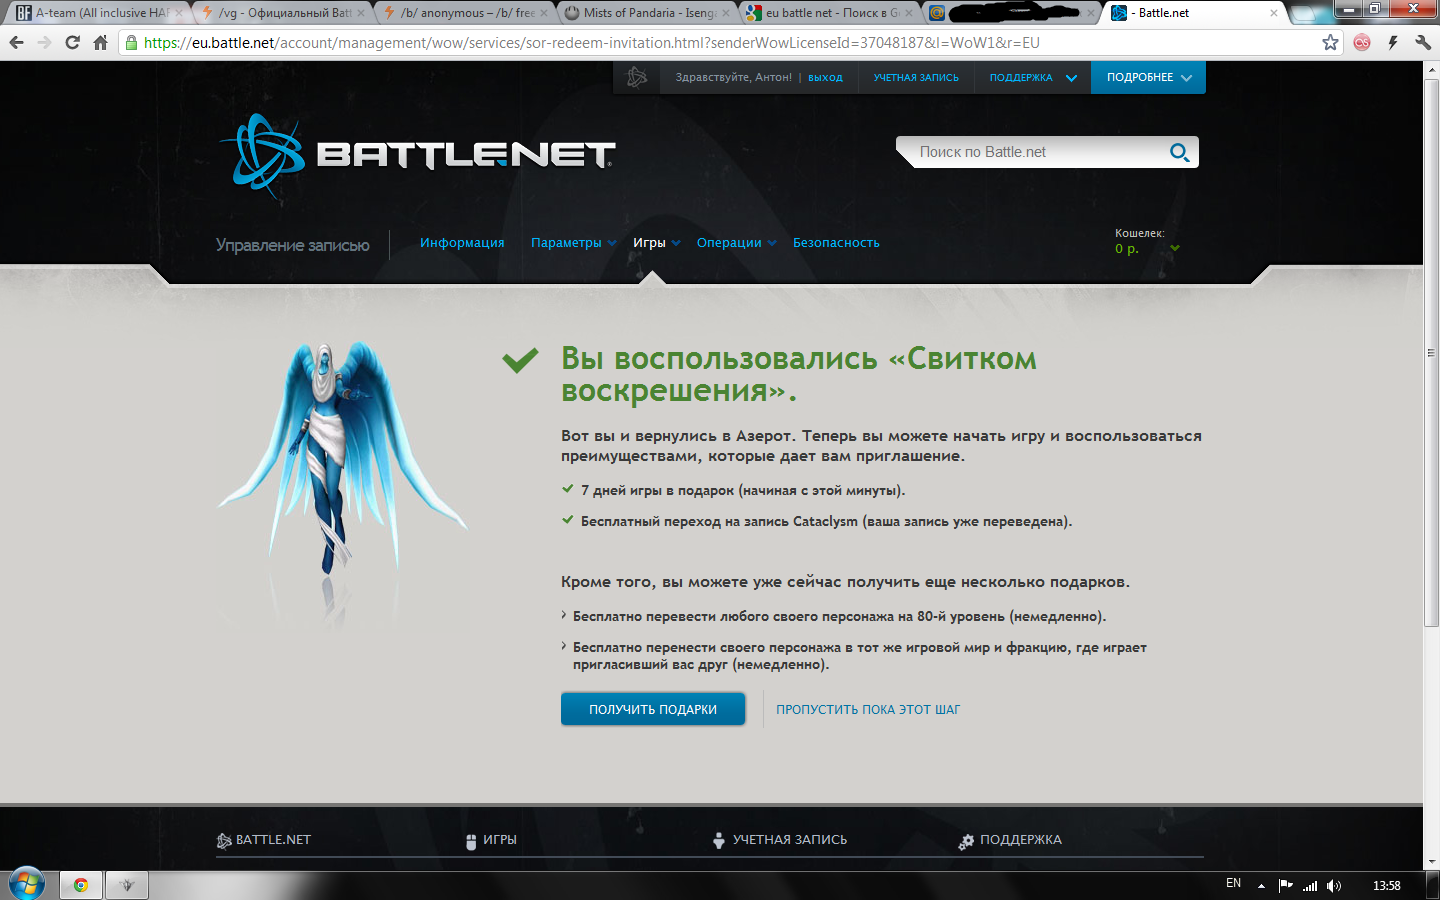
Task: Open Chrome wrench settings menu
Action: tap(1422, 43)
